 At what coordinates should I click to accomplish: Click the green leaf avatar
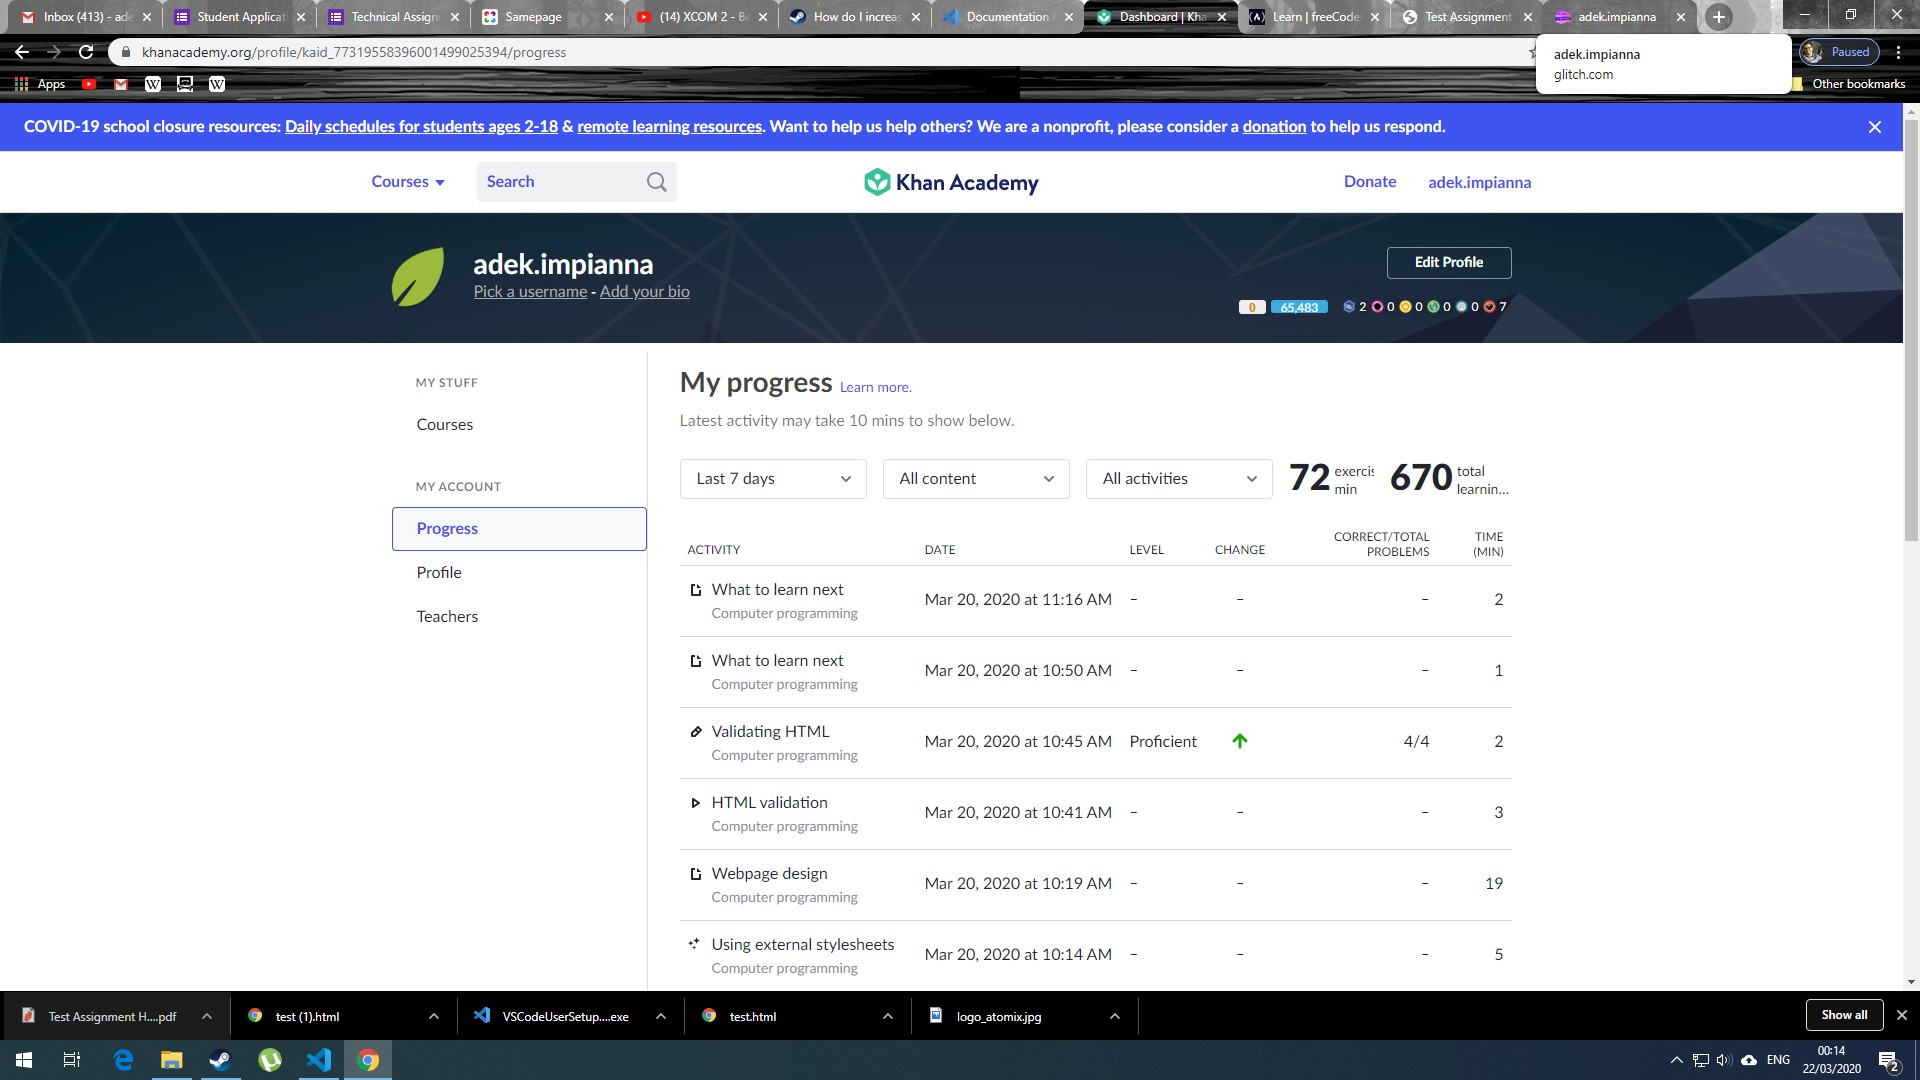coord(418,277)
